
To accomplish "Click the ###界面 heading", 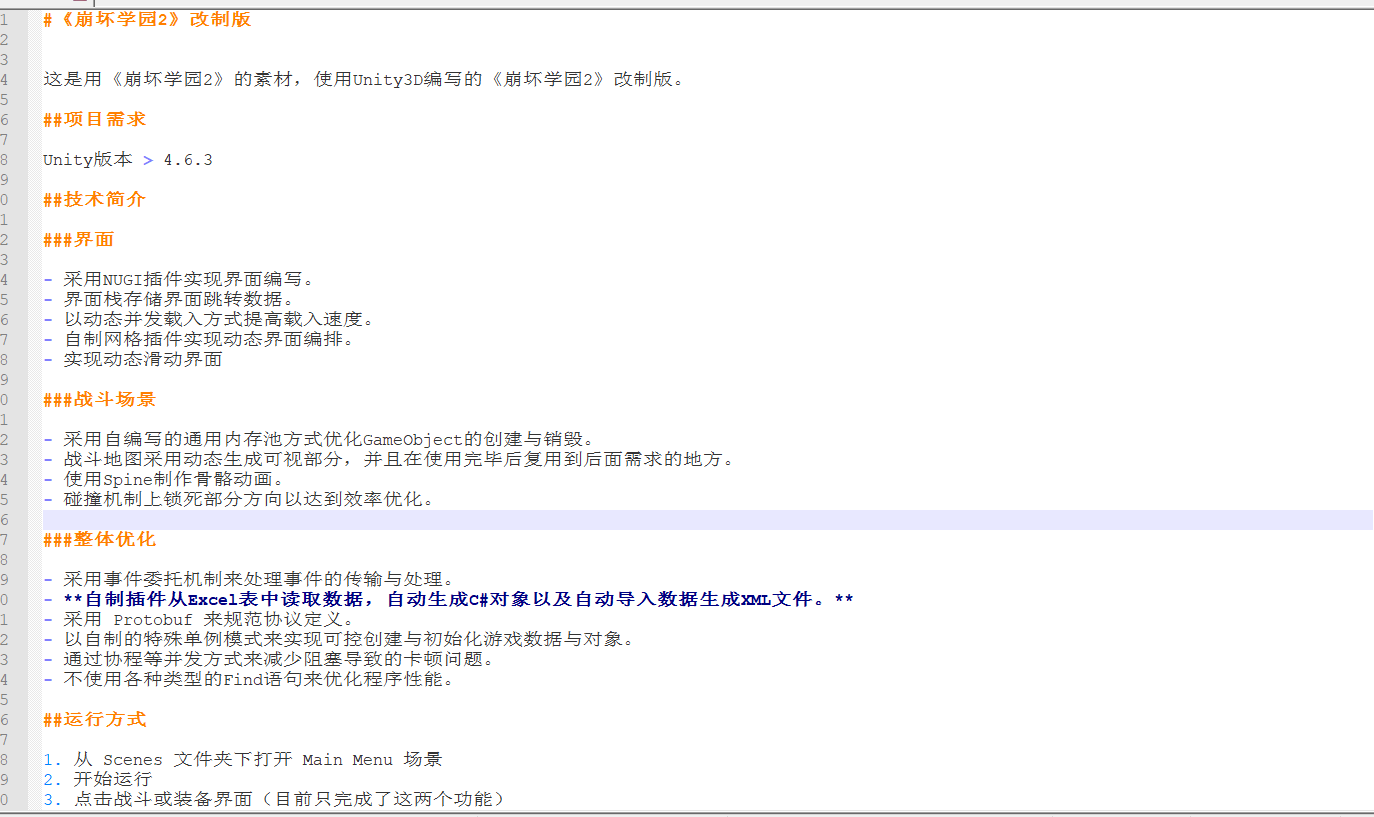I will [79, 239].
